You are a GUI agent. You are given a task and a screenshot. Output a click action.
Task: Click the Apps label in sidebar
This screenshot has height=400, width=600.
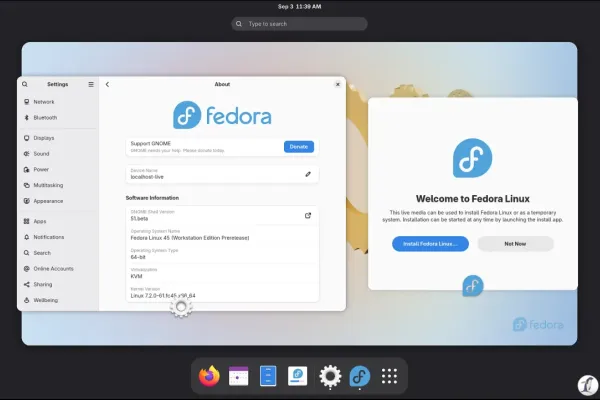tap(40, 221)
